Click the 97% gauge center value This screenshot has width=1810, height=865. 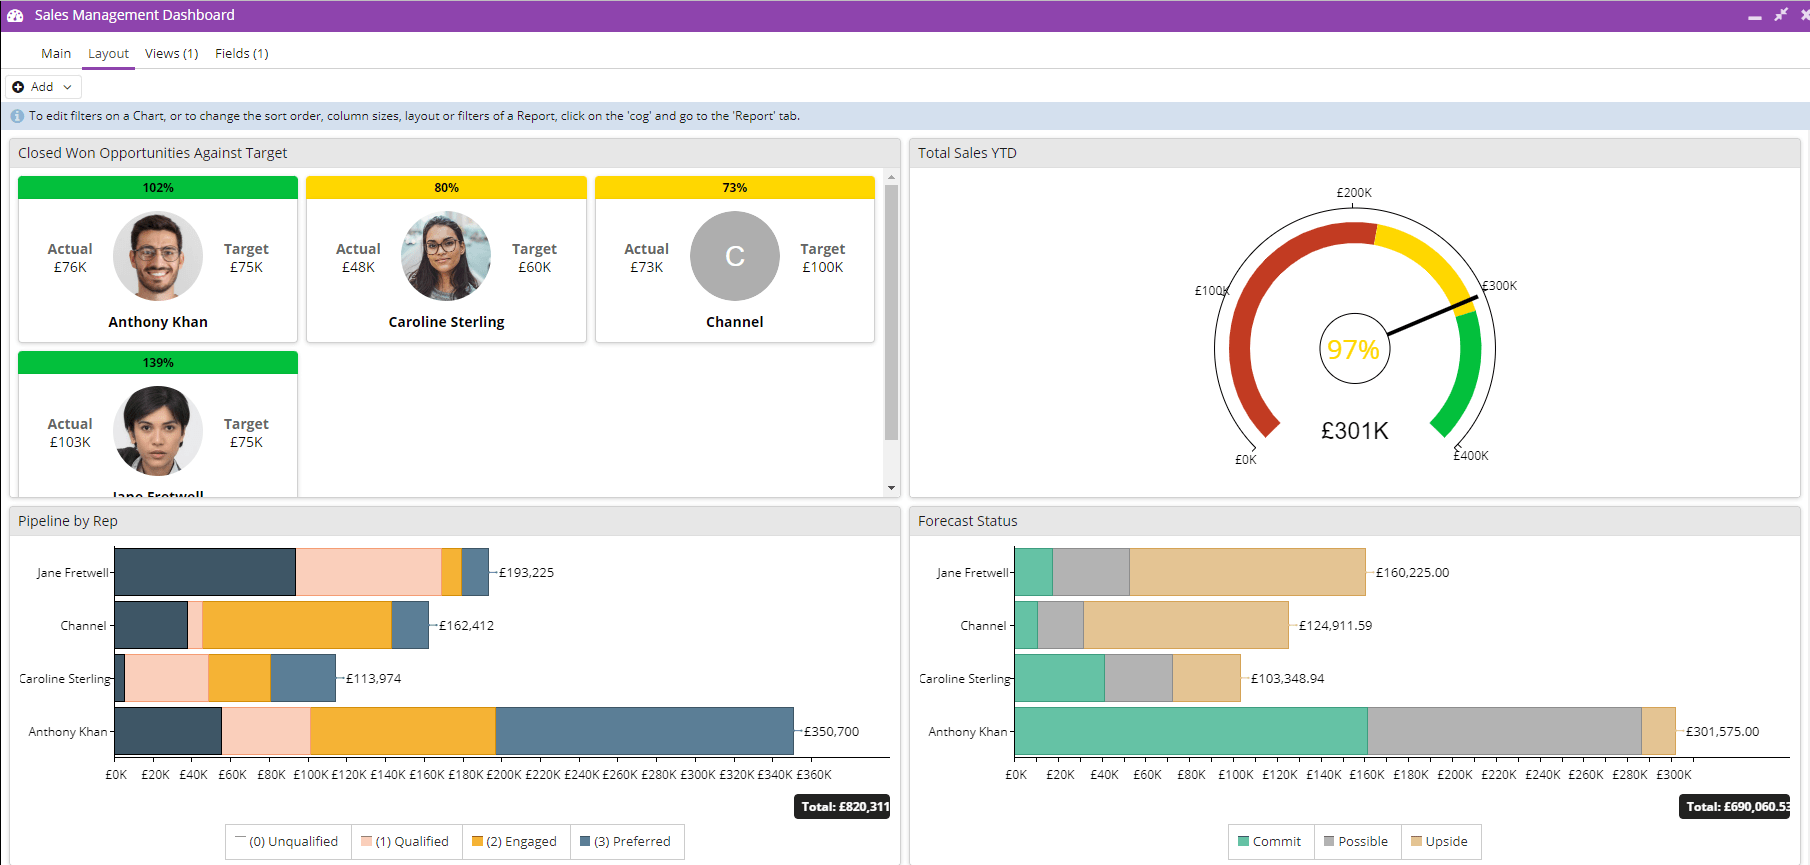tap(1353, 349)
